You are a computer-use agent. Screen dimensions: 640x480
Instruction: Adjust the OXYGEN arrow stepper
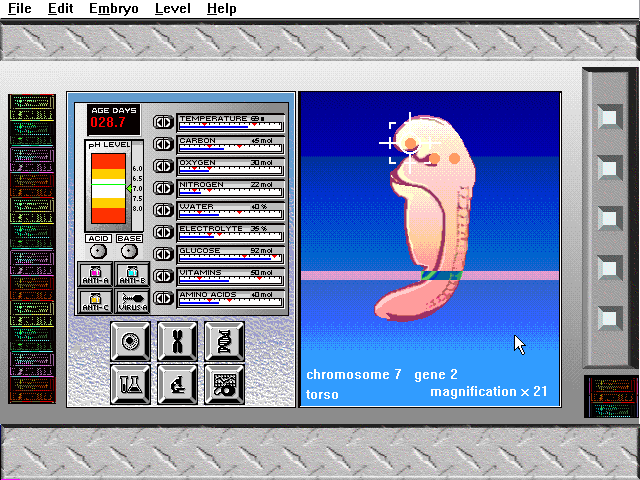163,167
